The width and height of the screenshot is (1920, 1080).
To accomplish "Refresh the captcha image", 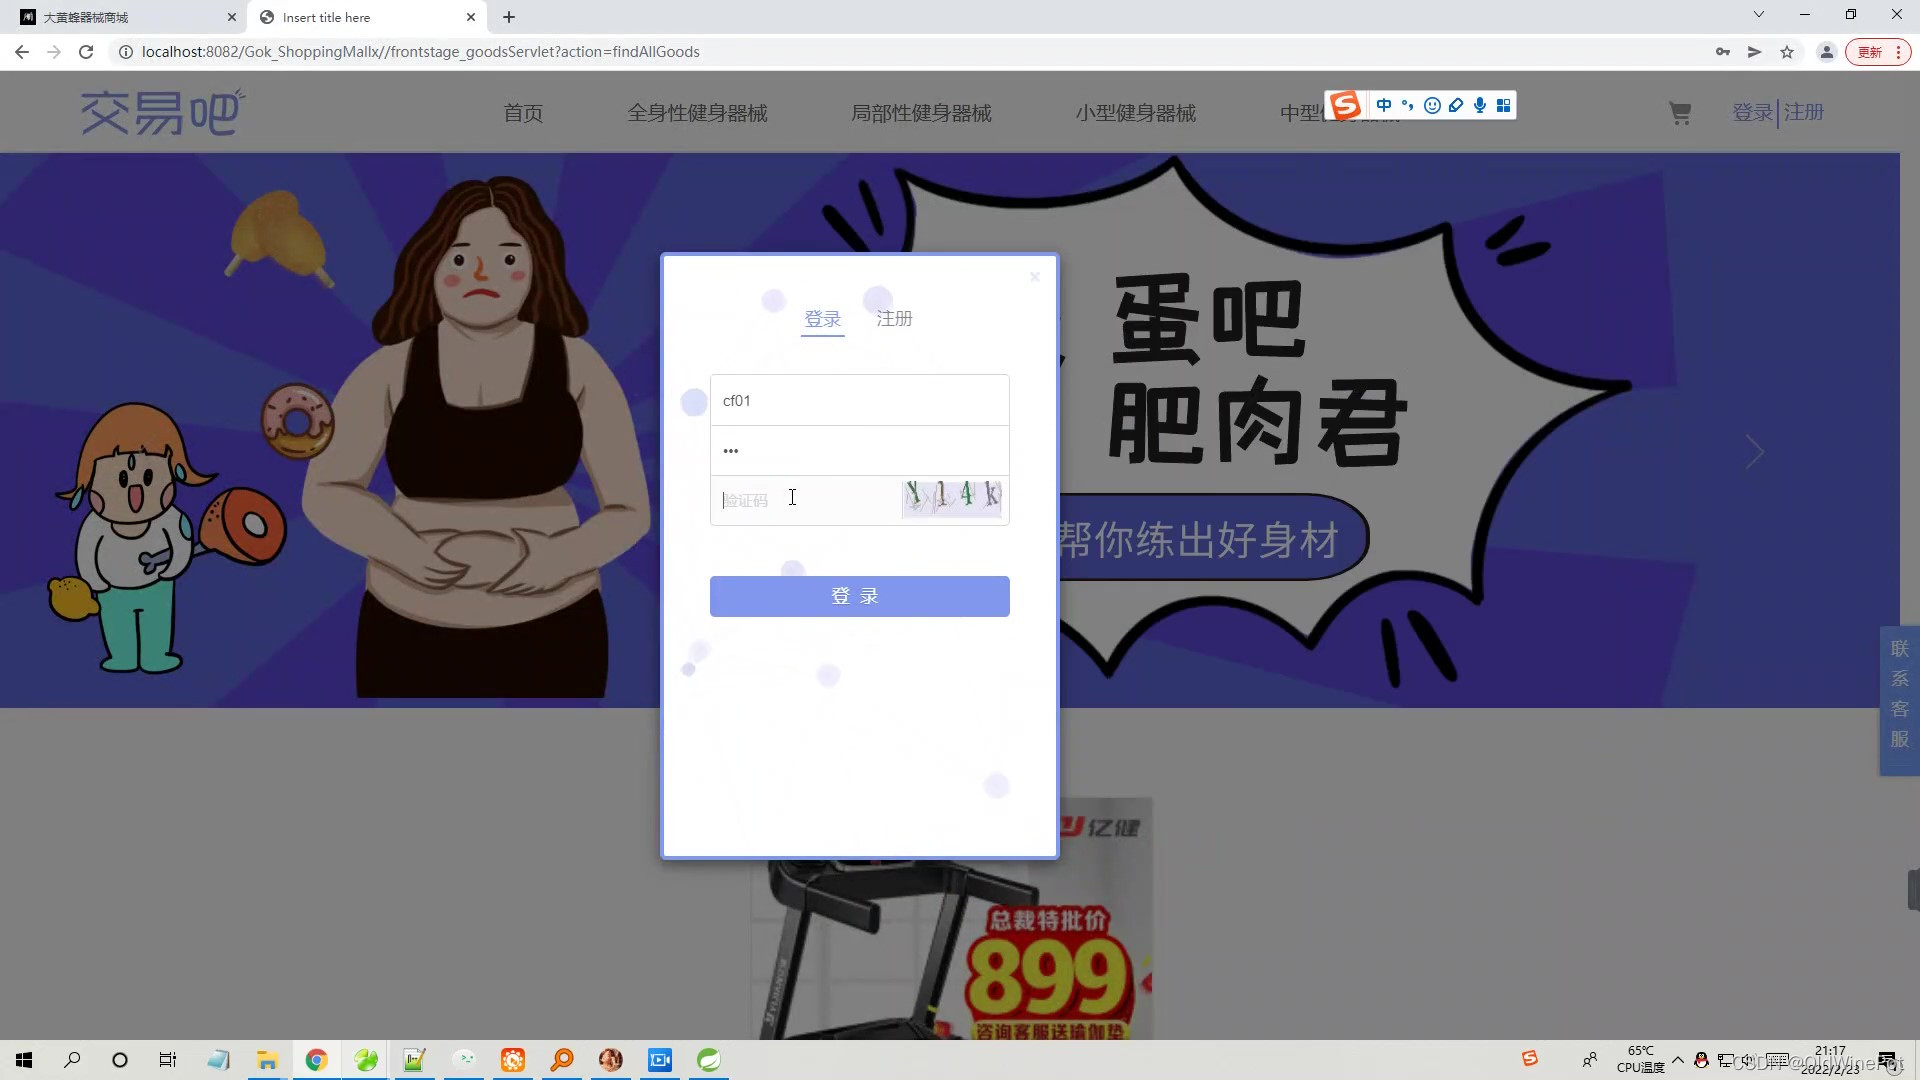I will click(x=951, y=498).
